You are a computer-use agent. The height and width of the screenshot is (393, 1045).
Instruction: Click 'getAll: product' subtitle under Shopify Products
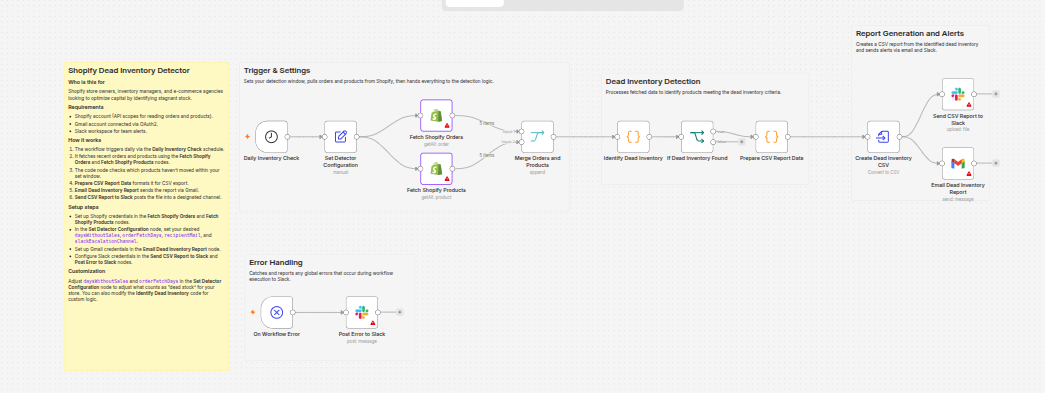coord(437,198)
